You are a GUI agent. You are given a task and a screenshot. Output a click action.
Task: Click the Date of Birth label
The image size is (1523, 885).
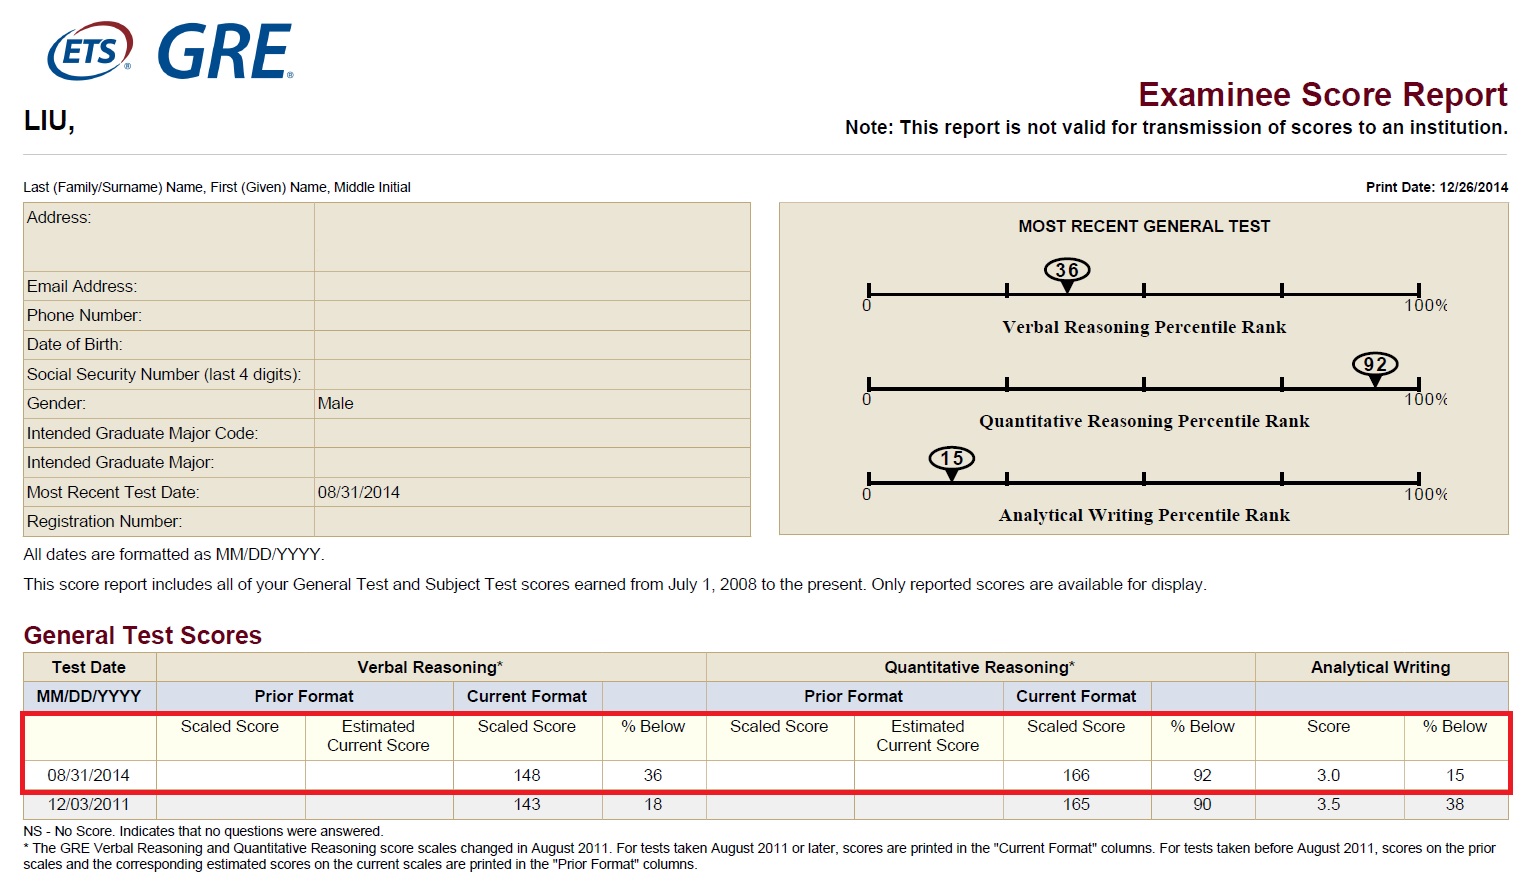75,344
